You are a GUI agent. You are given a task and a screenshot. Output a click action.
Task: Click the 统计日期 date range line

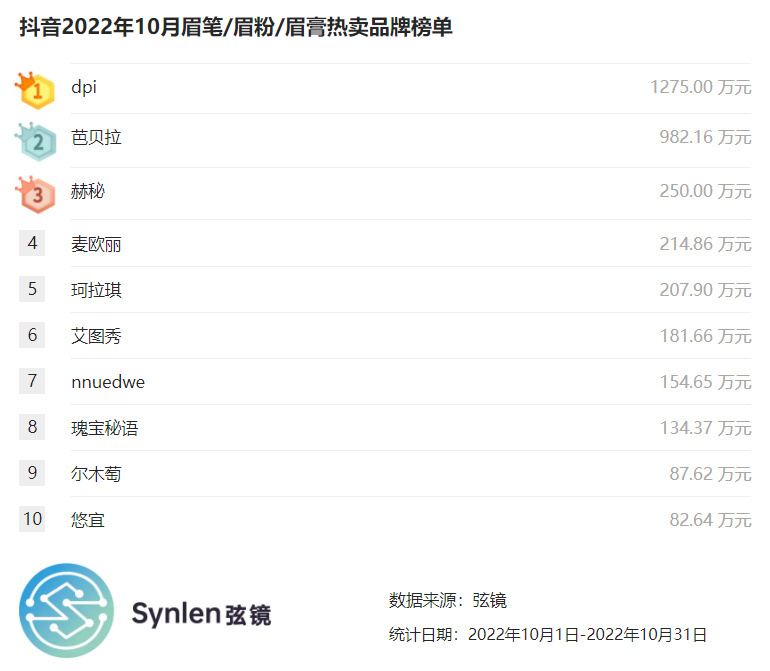[x=548, y=635]
